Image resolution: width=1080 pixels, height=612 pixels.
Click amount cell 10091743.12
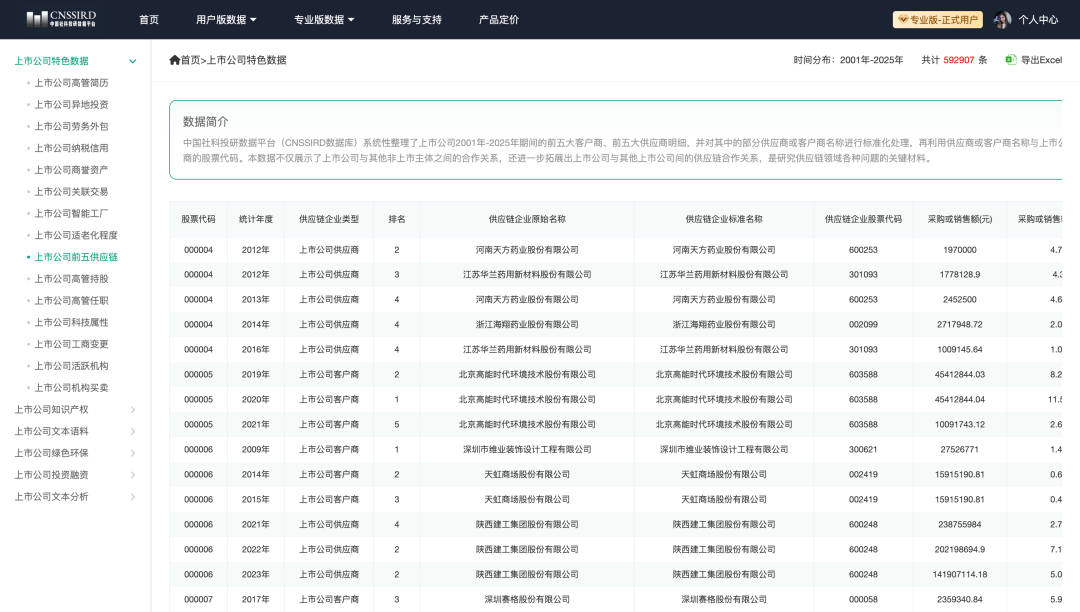coord(959,425)
